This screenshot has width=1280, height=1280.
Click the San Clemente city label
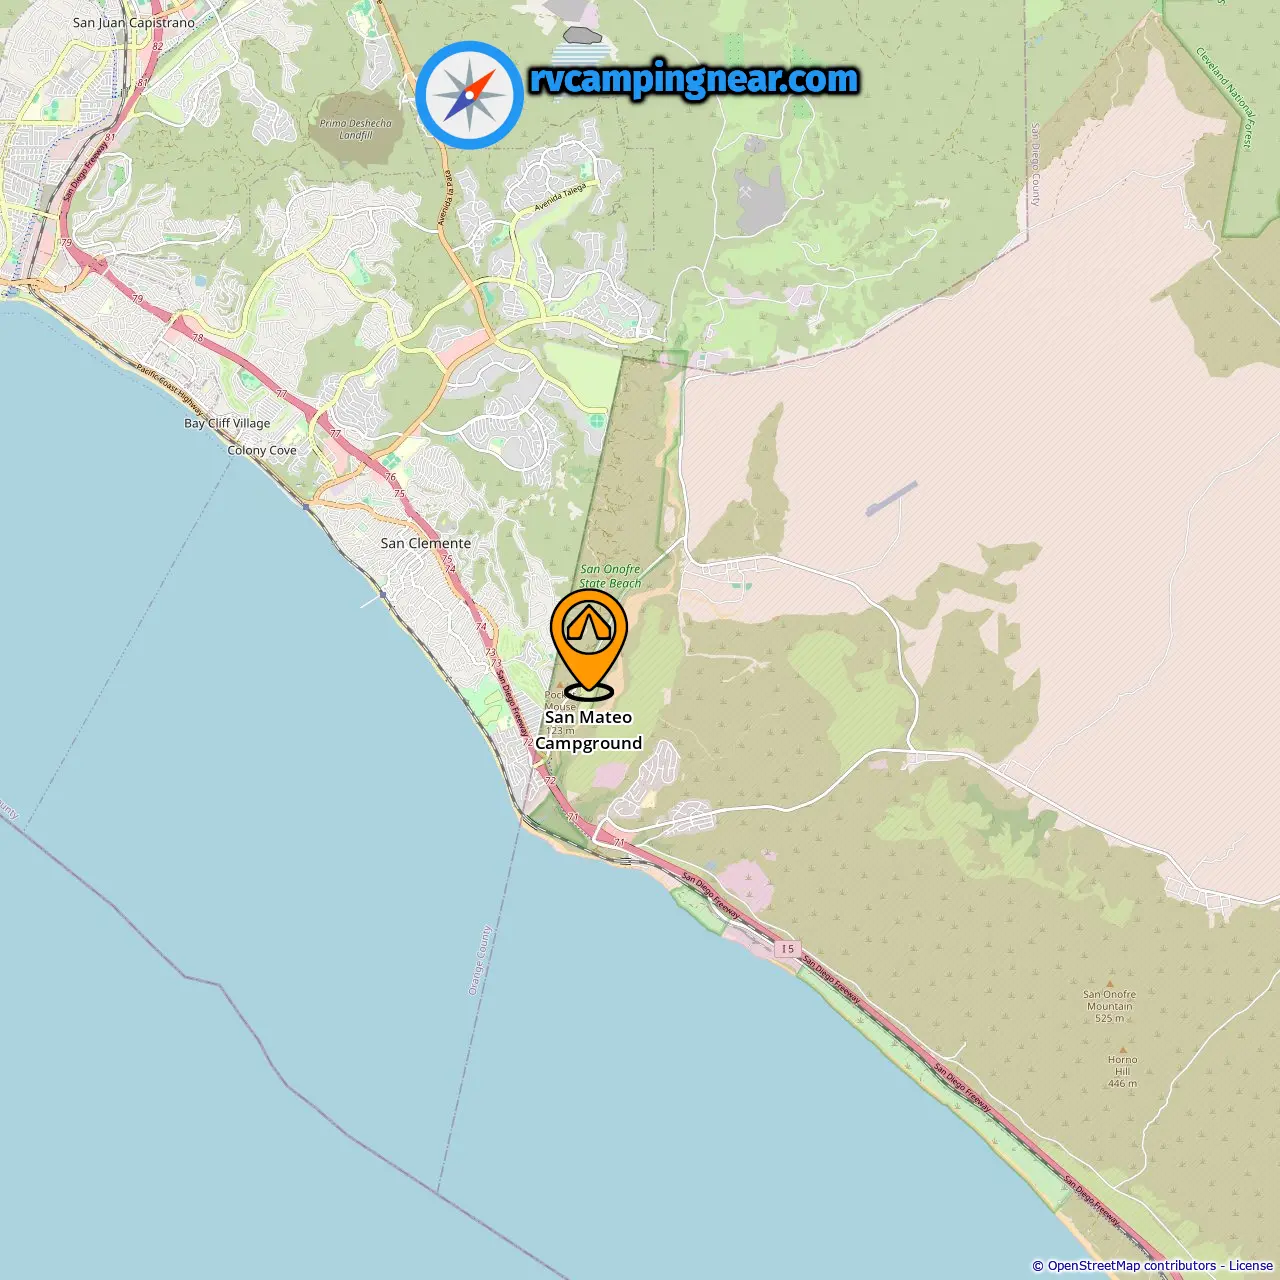pos(425,543)
